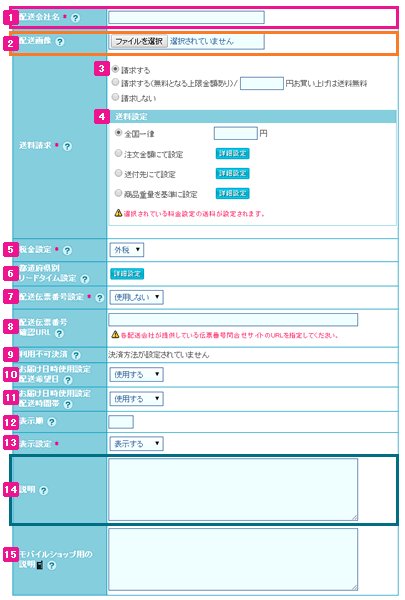Click help icon for モバイルショップ用の説明

click(52, 565)
